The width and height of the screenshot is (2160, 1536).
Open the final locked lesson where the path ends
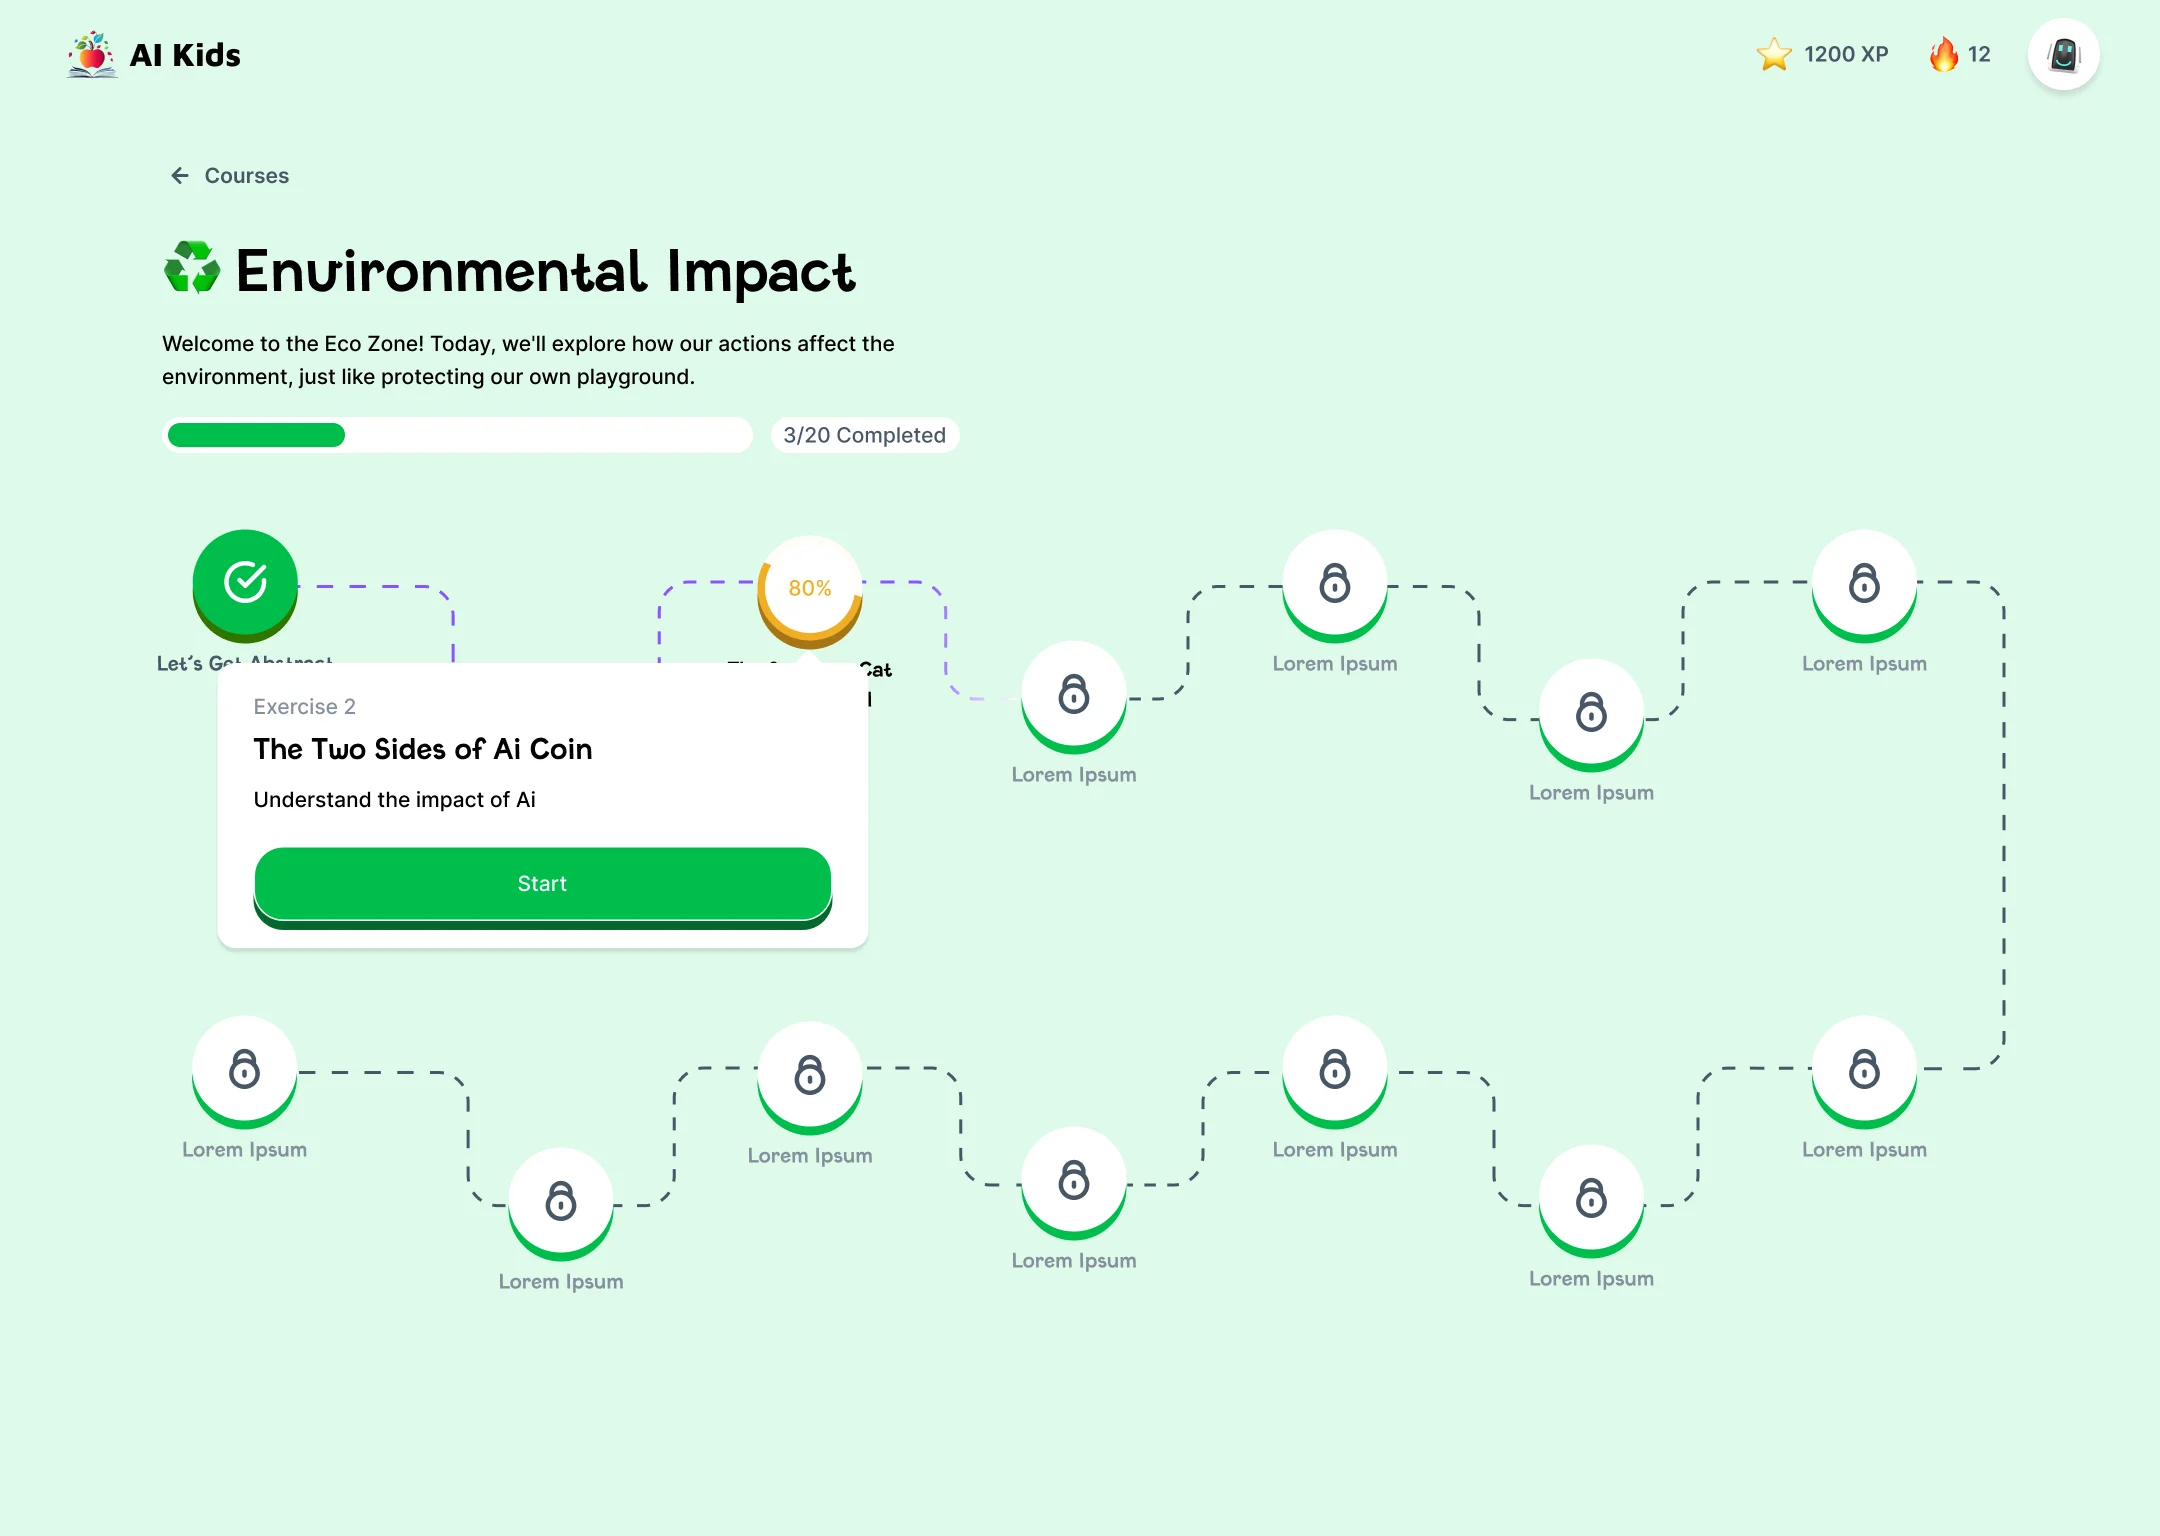245,1071
